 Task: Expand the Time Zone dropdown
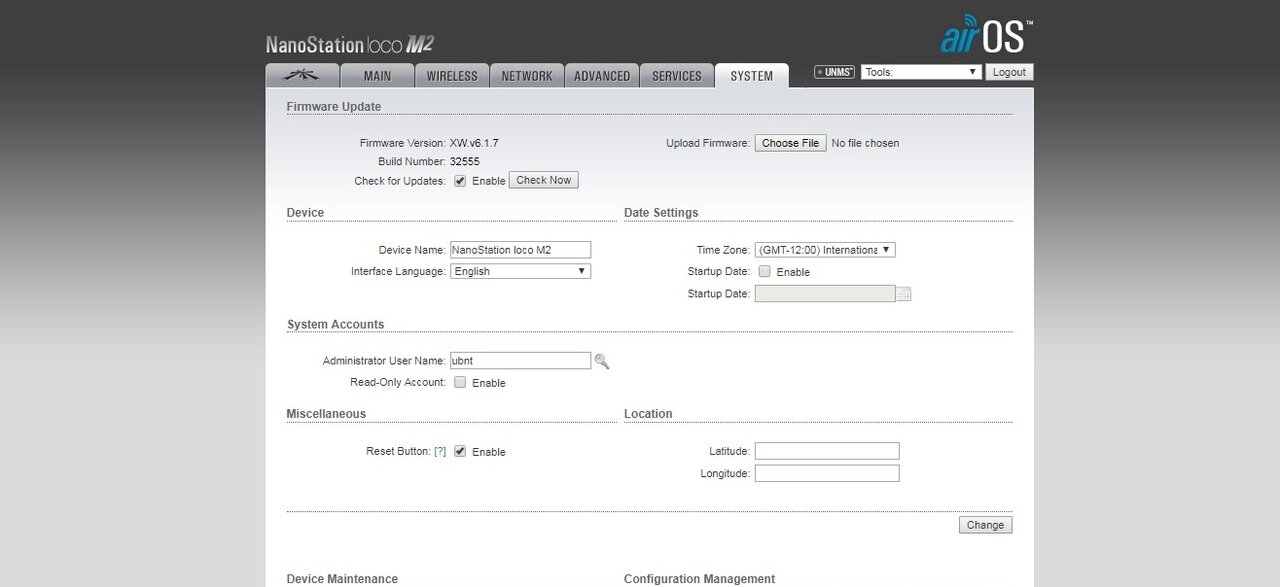click(x=825, y=250)
